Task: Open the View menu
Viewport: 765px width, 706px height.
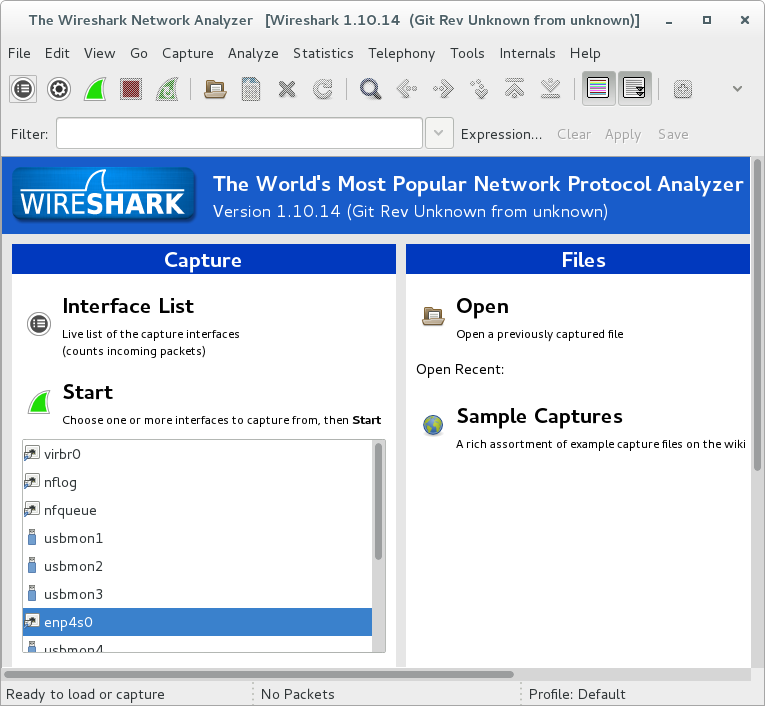Action: [x=100, y=53]
